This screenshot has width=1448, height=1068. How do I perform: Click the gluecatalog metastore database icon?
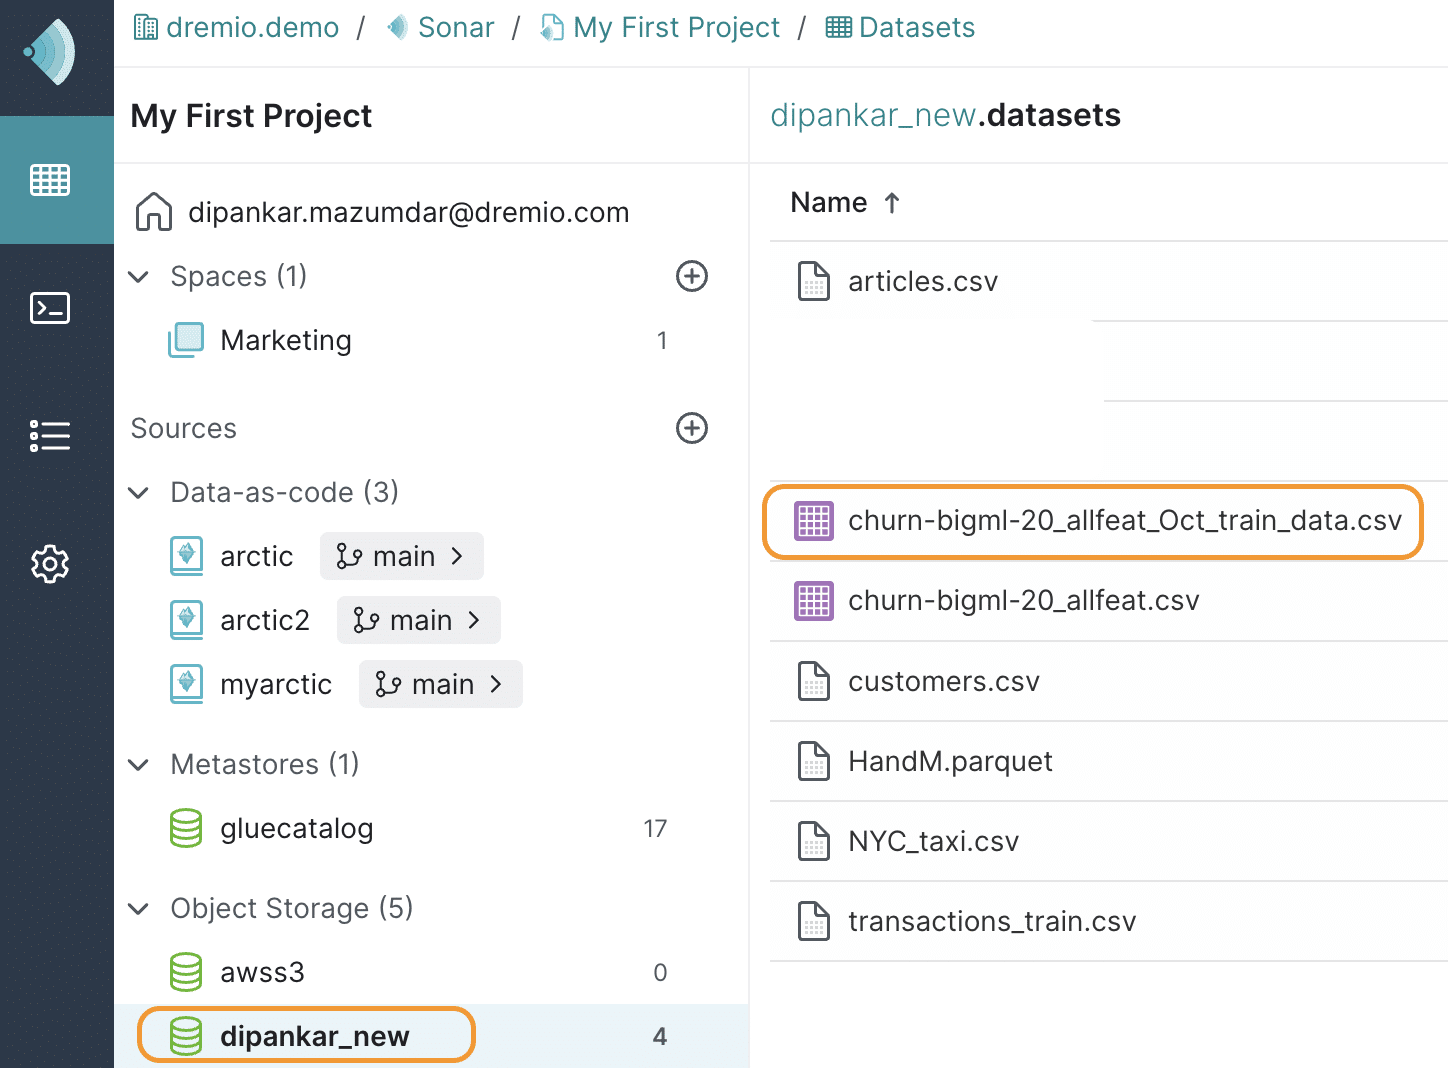coord(186,828)
